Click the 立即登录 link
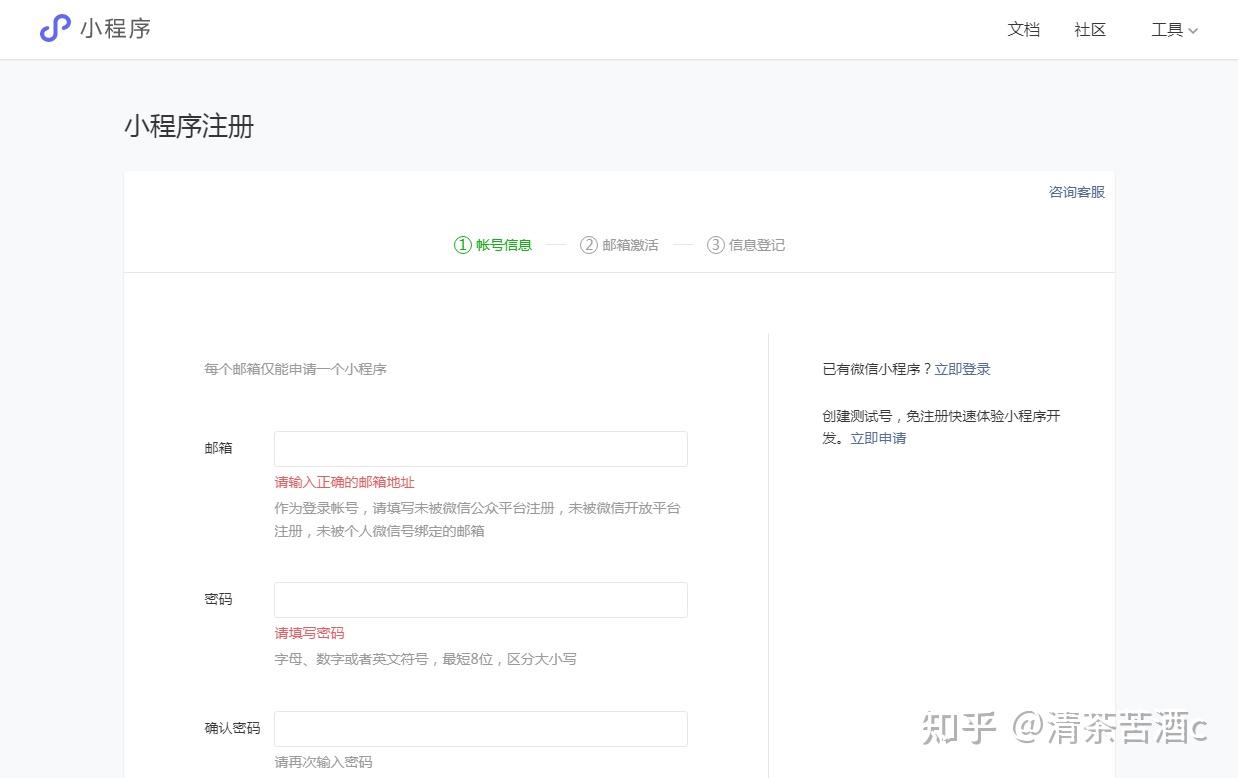Screen dimensions: 1238x778 point(963,369)
